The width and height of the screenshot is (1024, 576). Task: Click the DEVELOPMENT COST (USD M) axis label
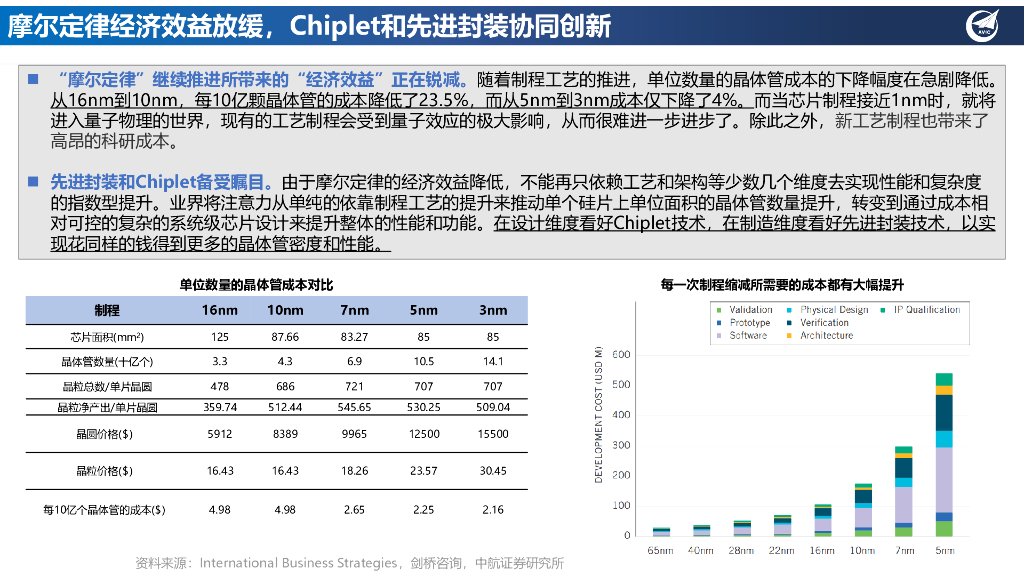click(x=598, y=414)
